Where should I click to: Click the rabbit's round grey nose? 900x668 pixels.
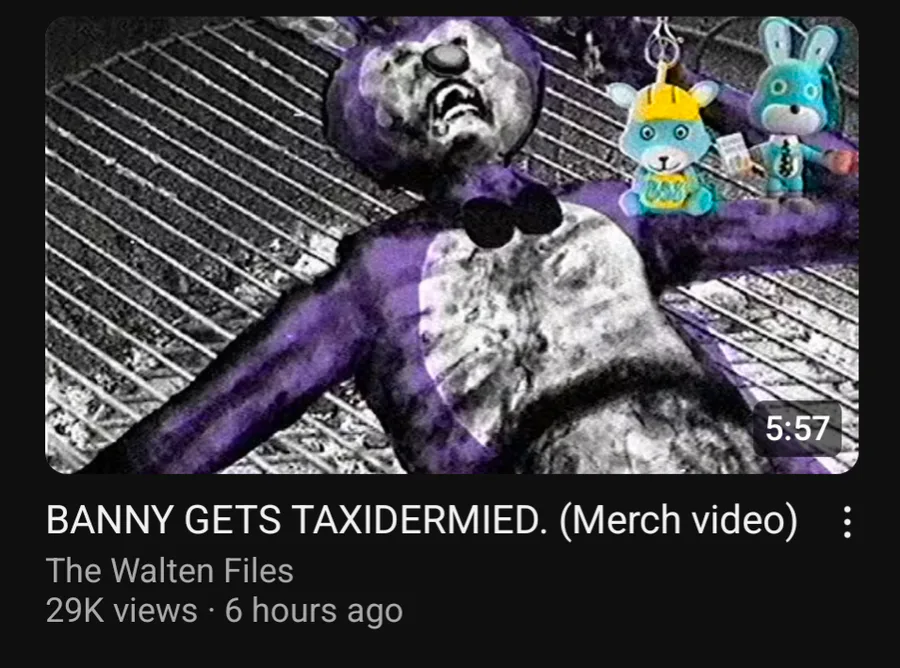click(x=447, y=59)
